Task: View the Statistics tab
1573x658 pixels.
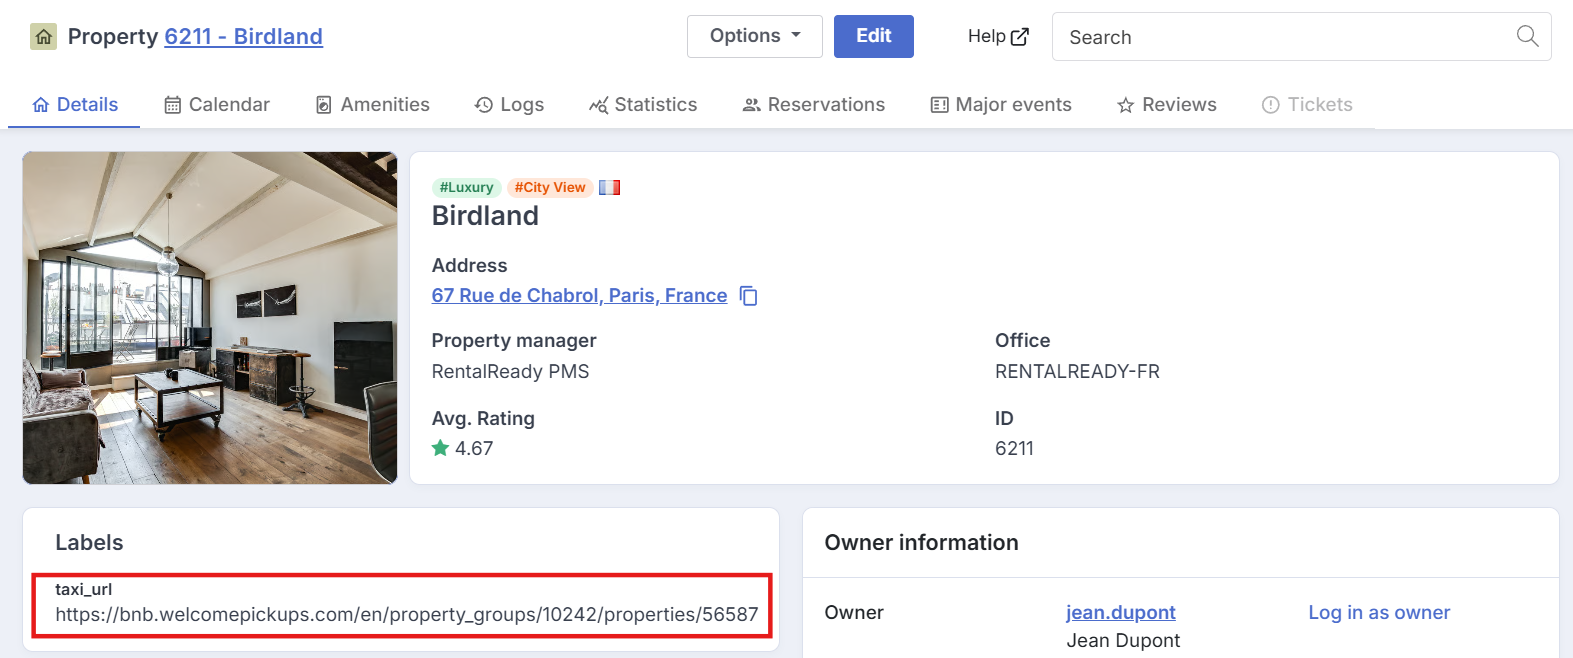Action: coord(643,105)
